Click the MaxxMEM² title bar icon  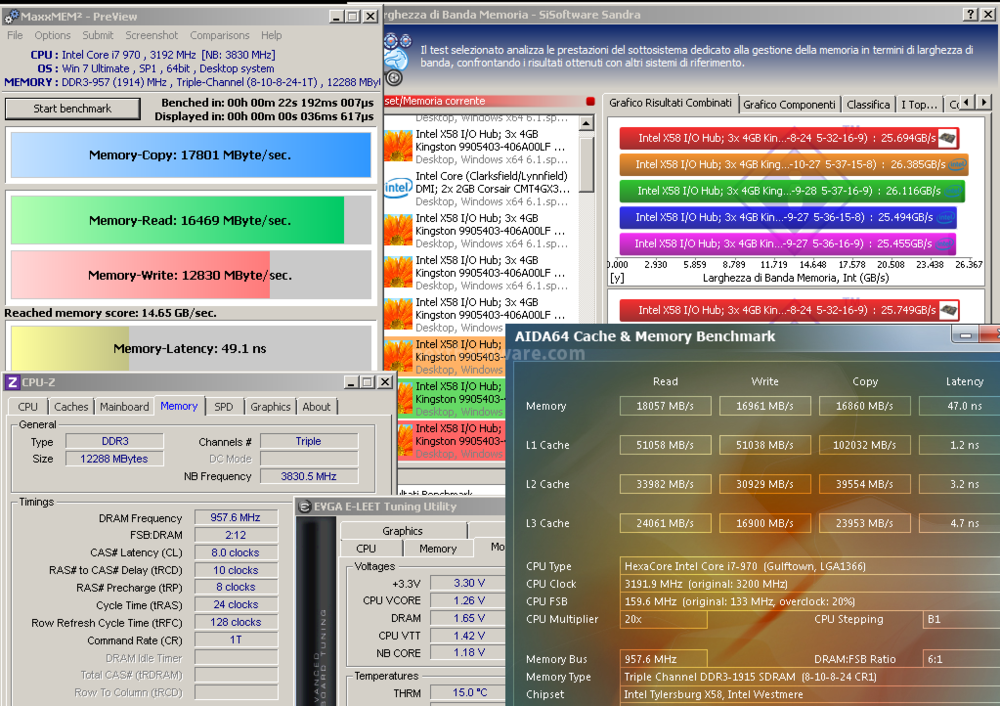11,17
